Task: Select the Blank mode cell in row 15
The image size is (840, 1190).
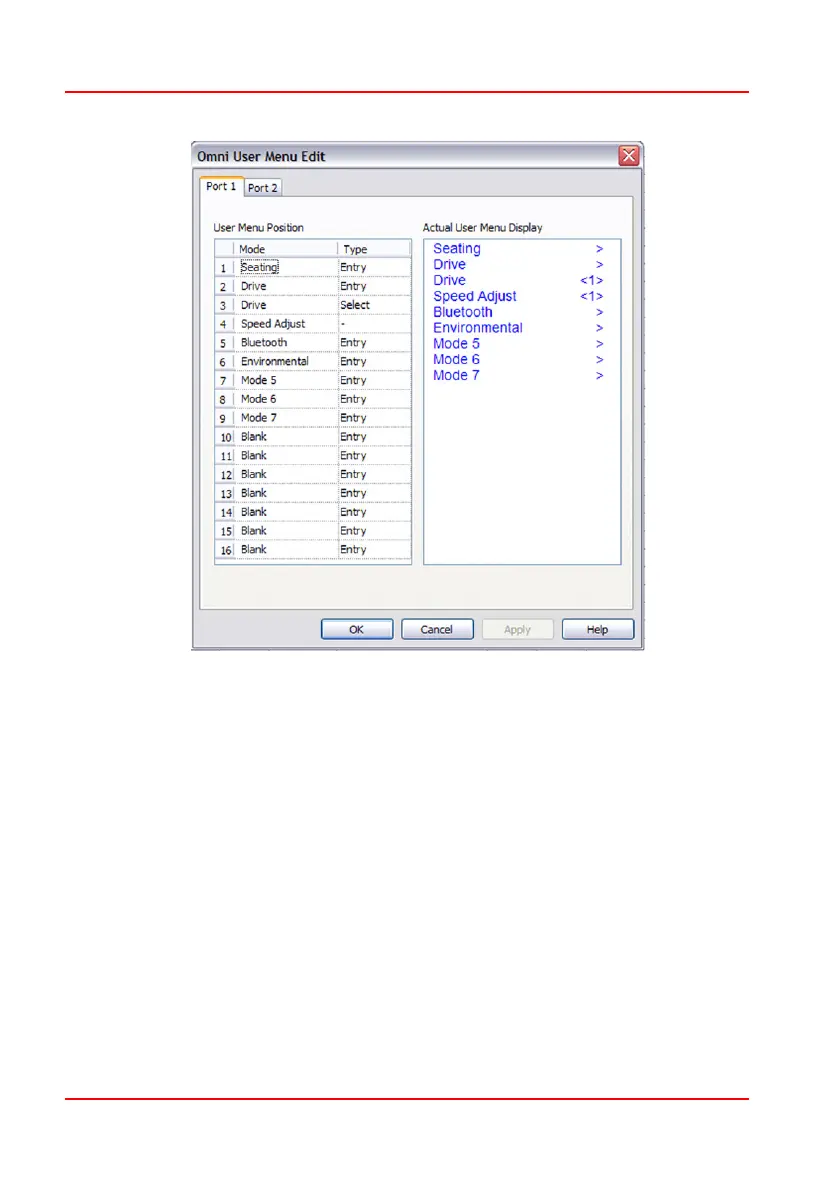Action: pos(285,530)
